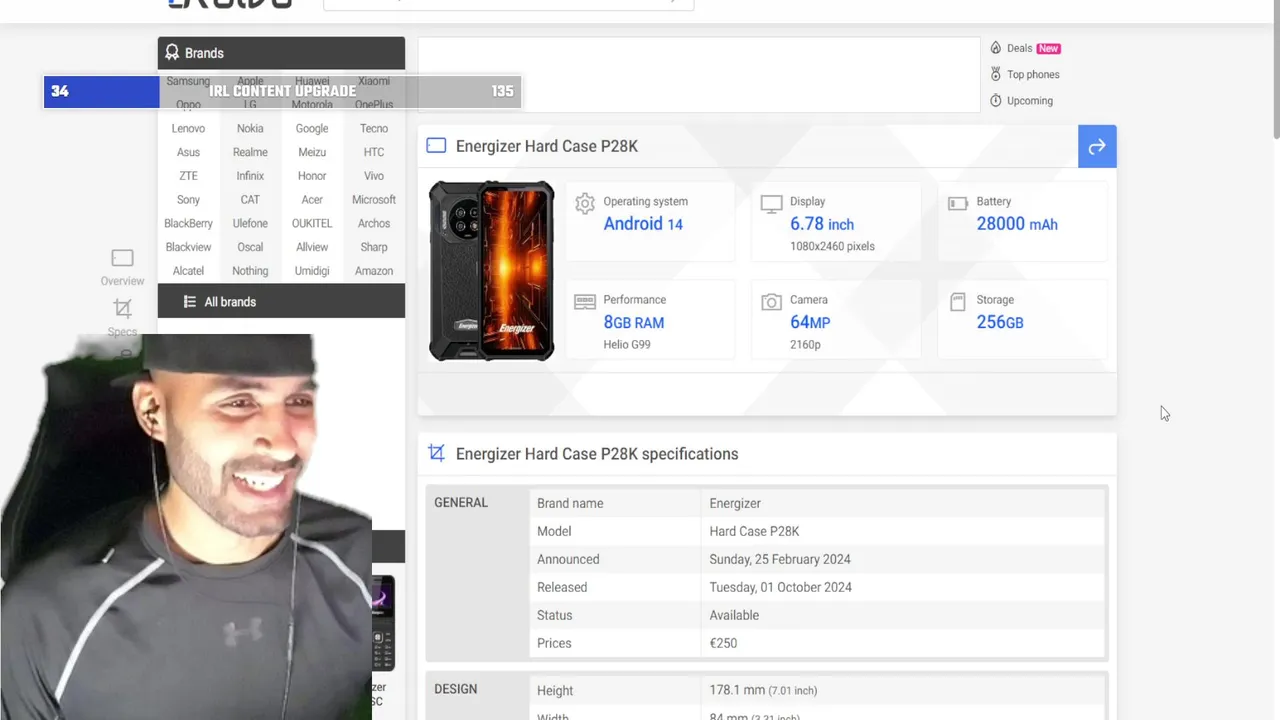The height and width of the screenshot is (720, 1280).
Task: Click the Specs crop icon in sidebar
Action: 122,308
